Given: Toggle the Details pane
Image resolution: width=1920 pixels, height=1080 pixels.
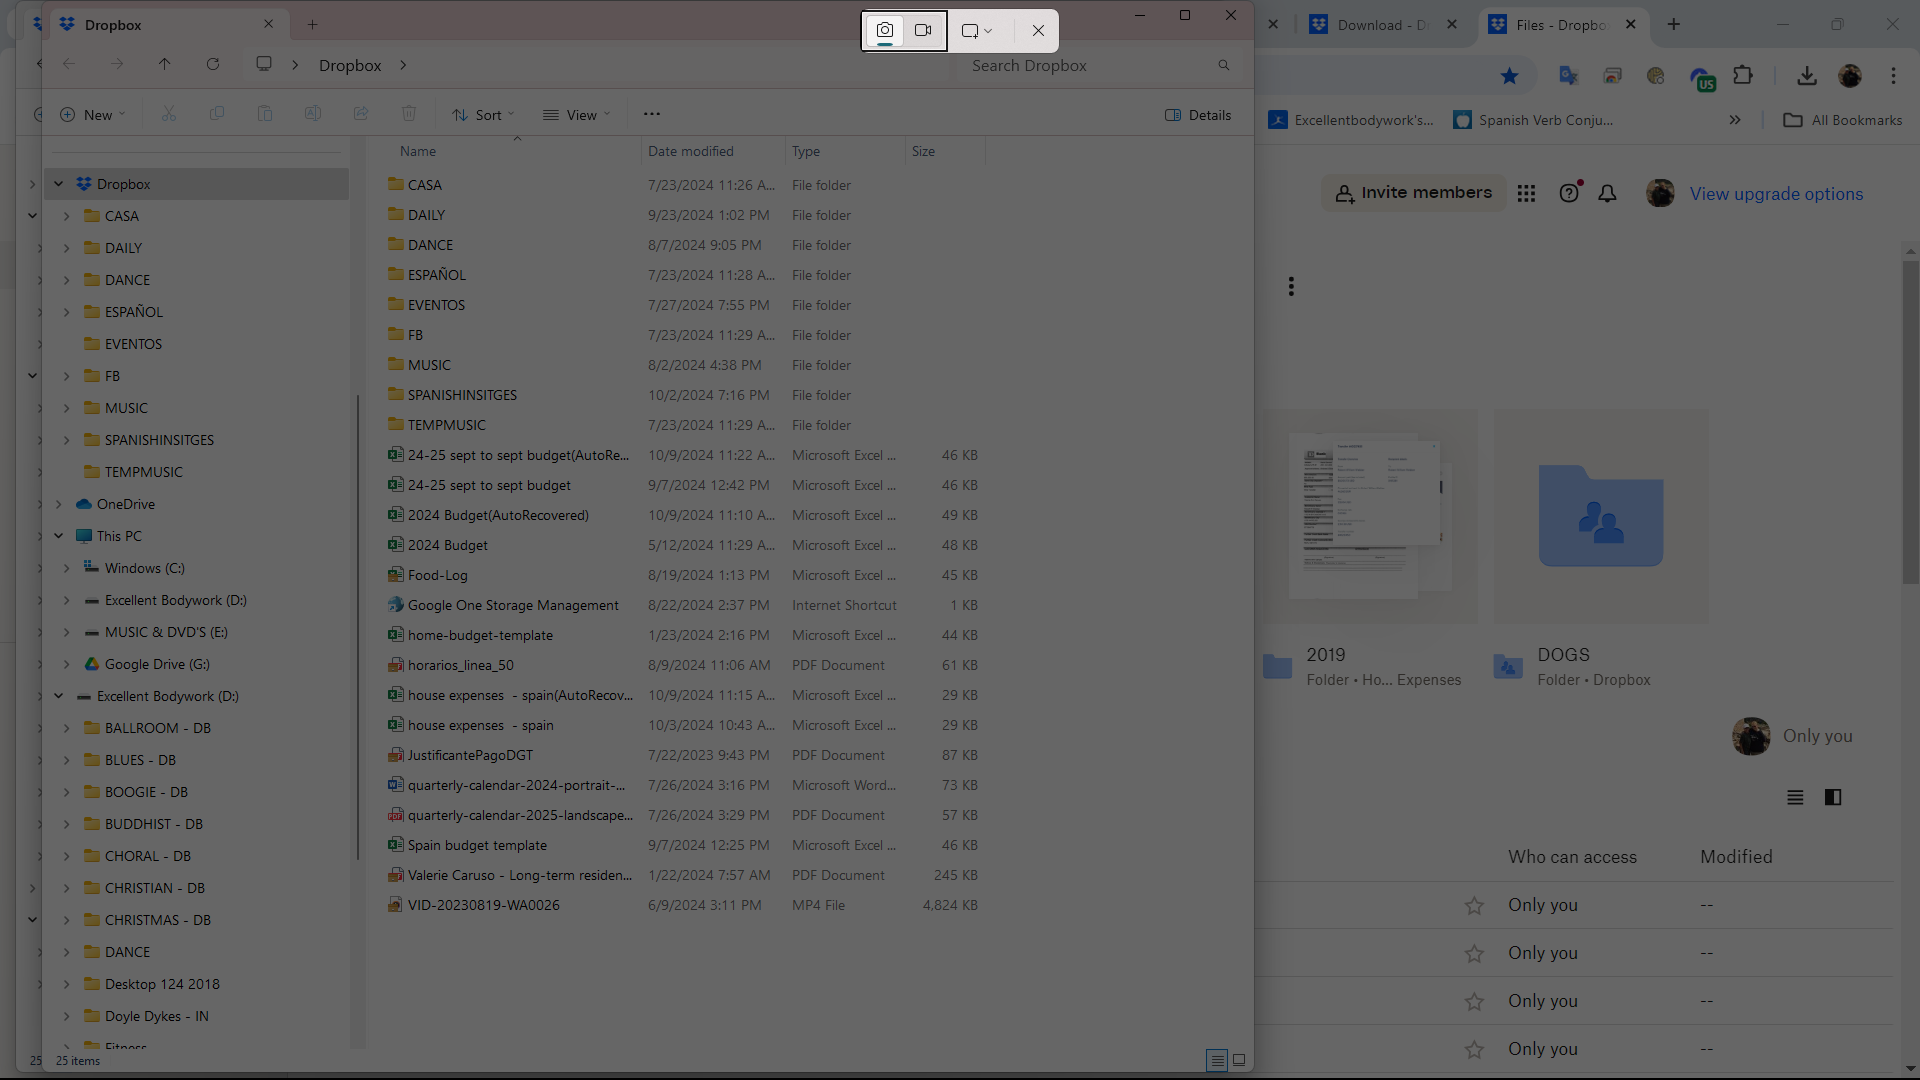Looking at the screenshot, I should 1198,115.
